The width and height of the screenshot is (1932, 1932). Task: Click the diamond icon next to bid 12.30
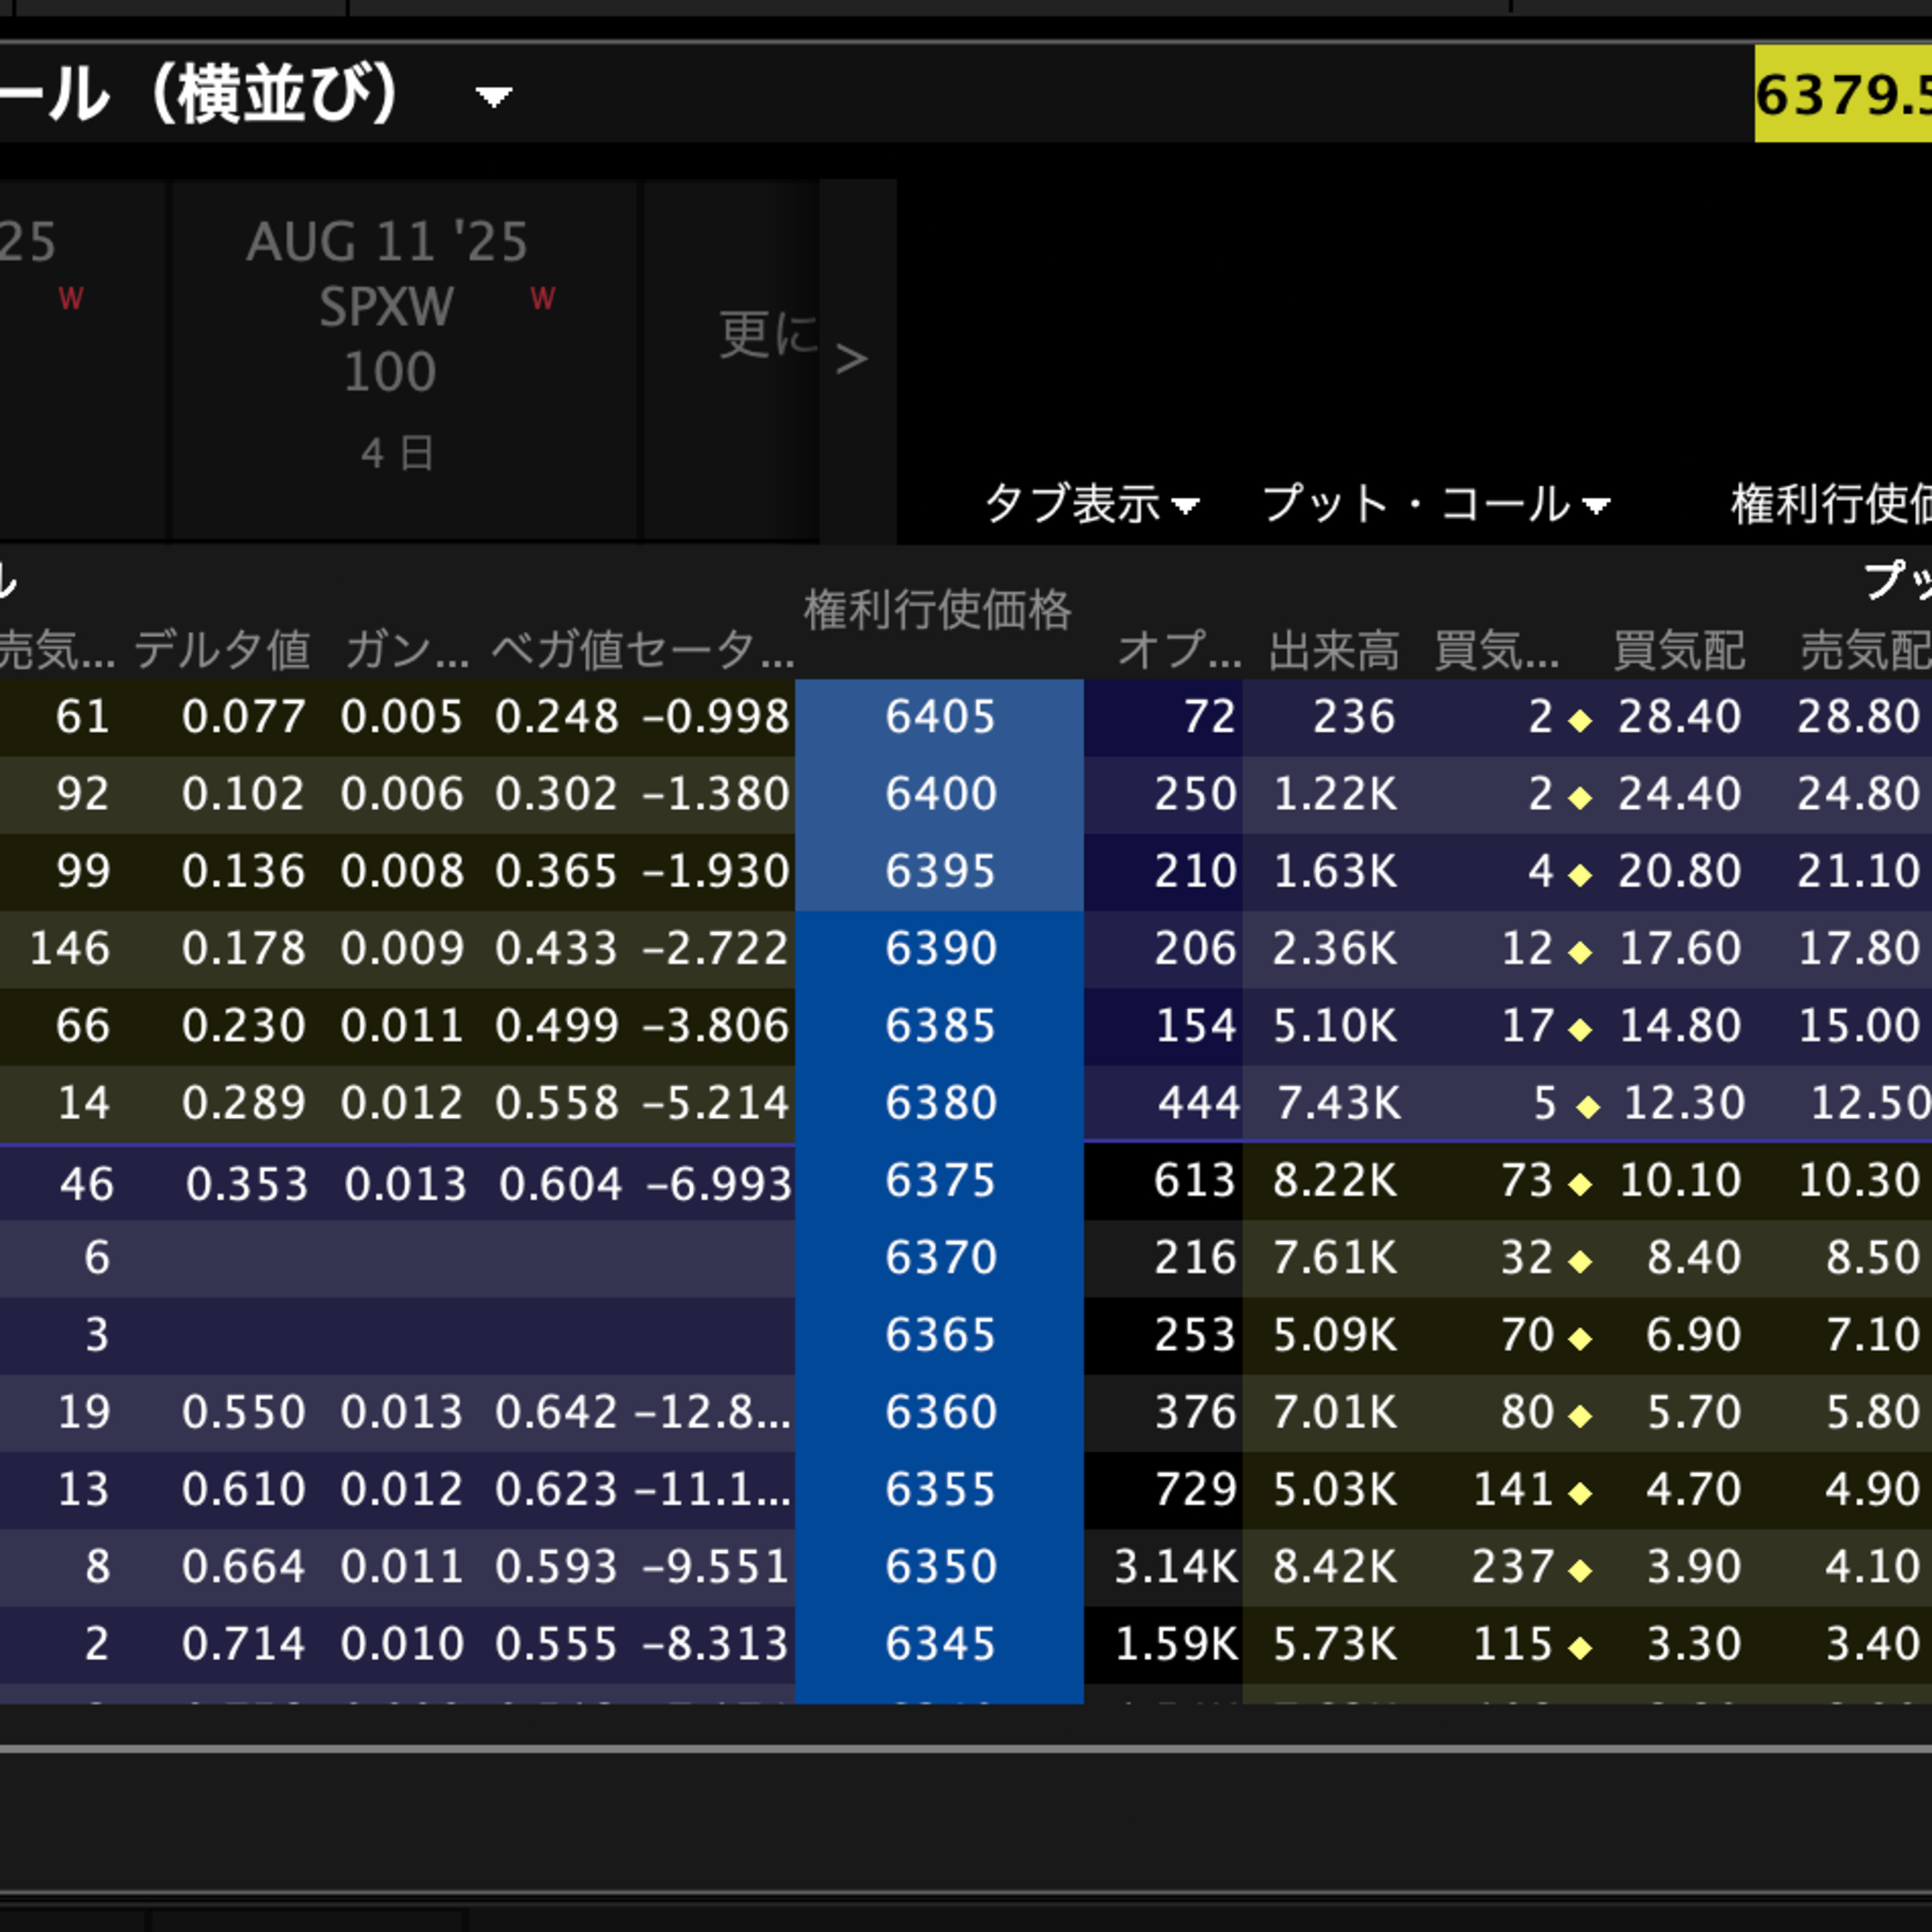1588,1107
